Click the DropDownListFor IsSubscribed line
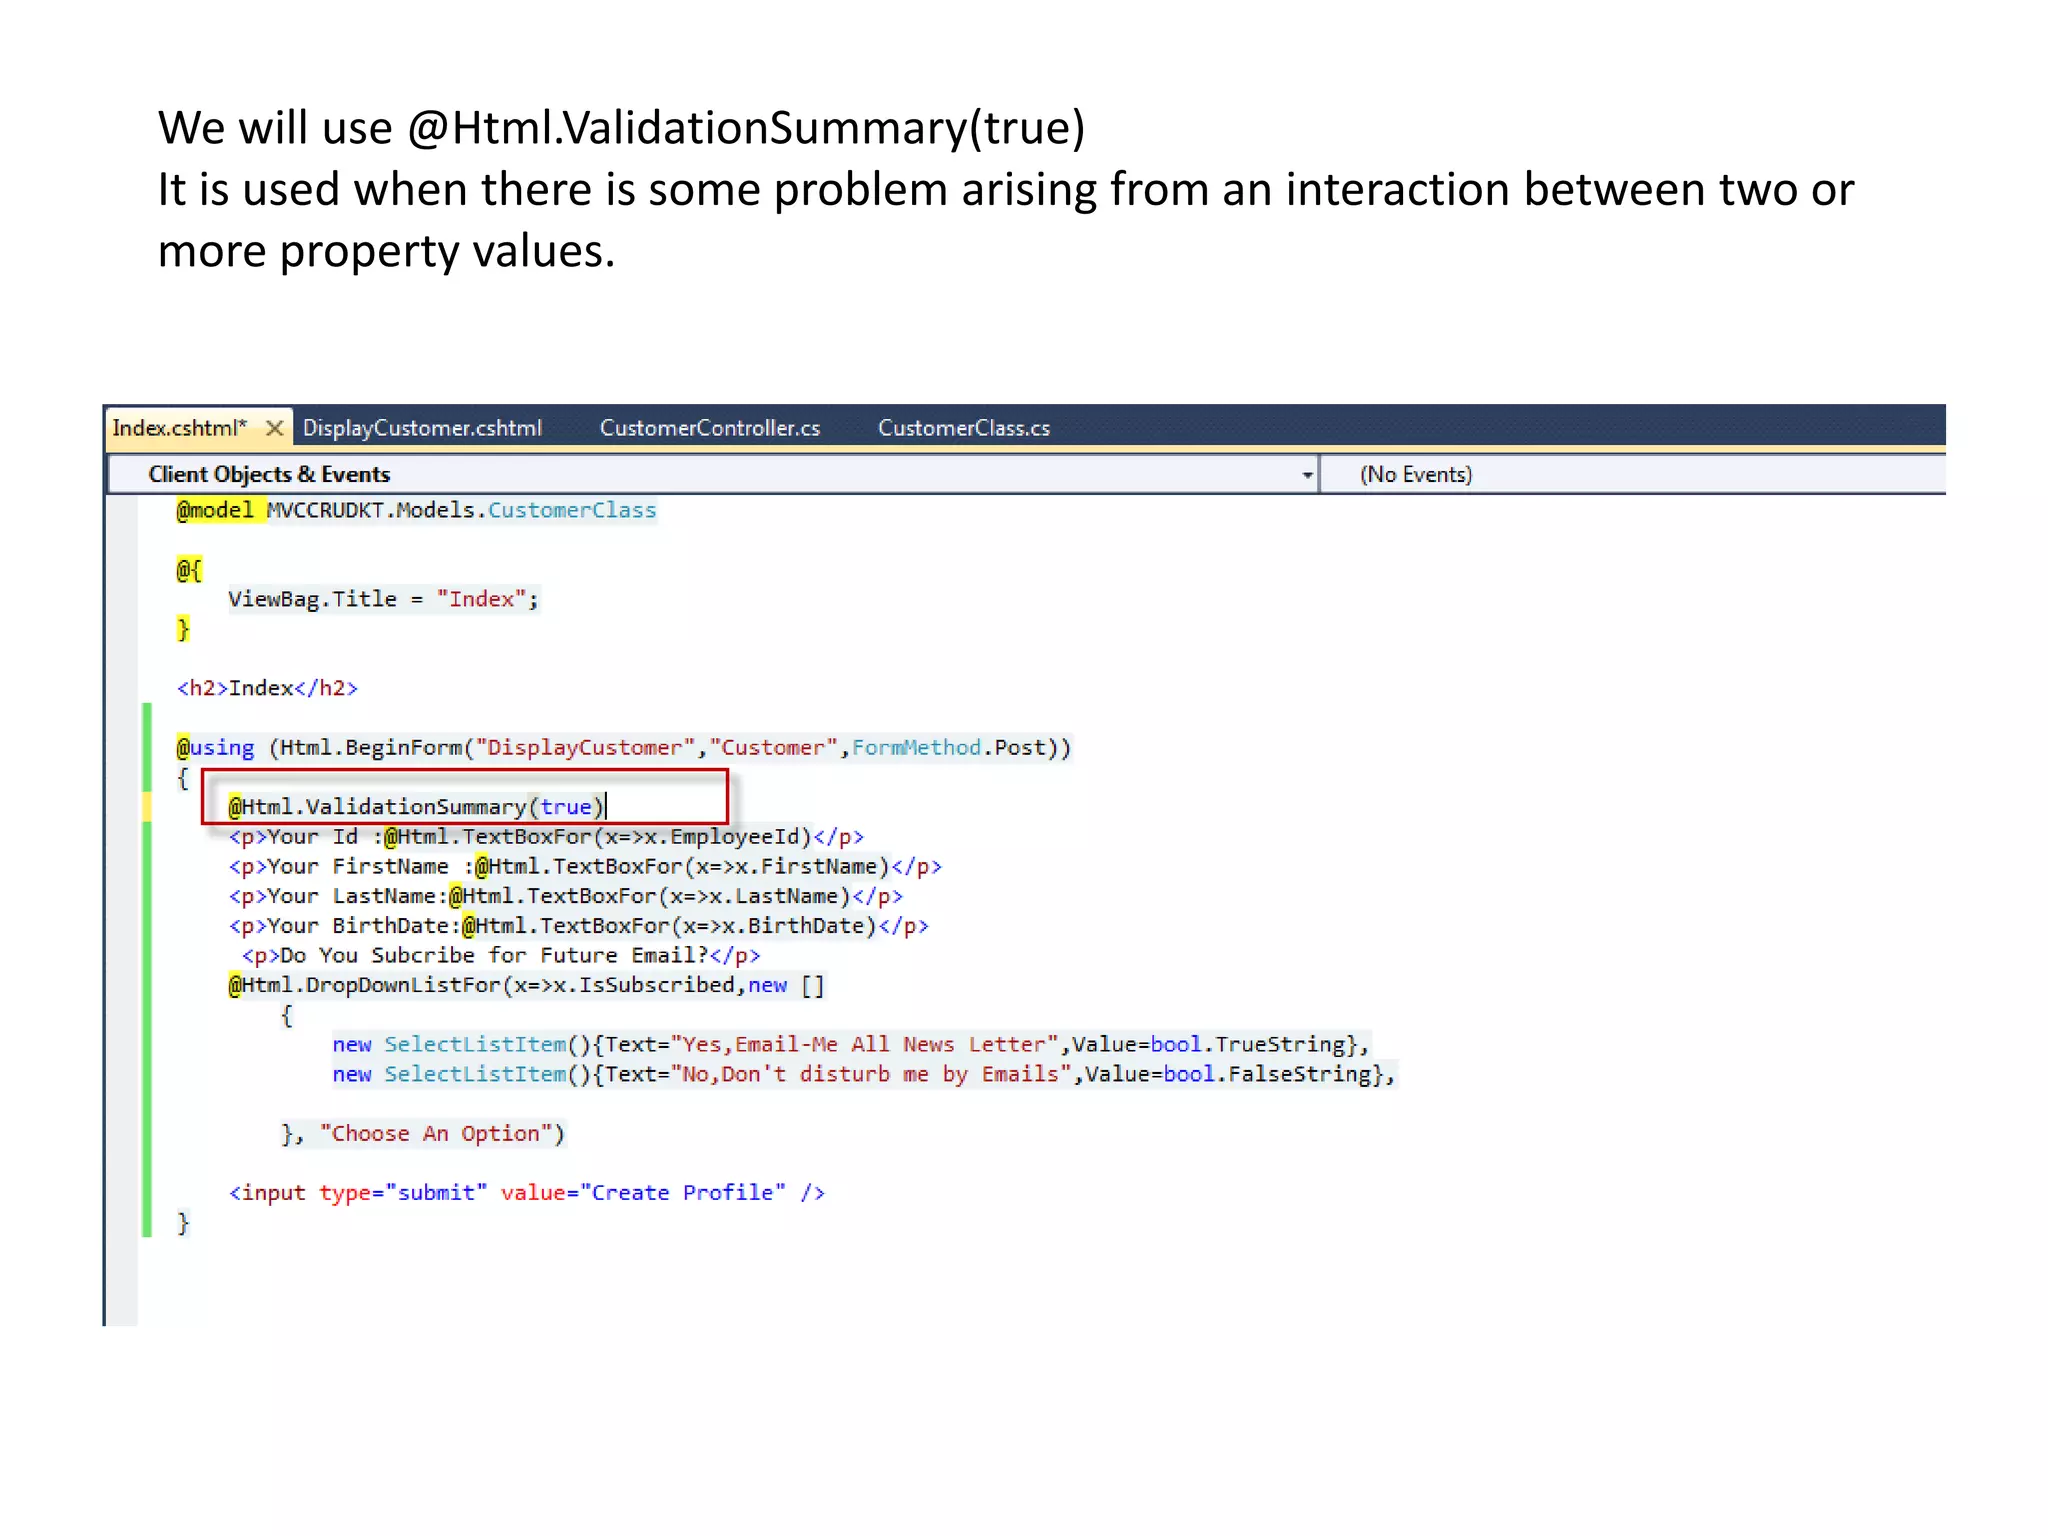This screenshot has height=1536, width=2048. 526,985
